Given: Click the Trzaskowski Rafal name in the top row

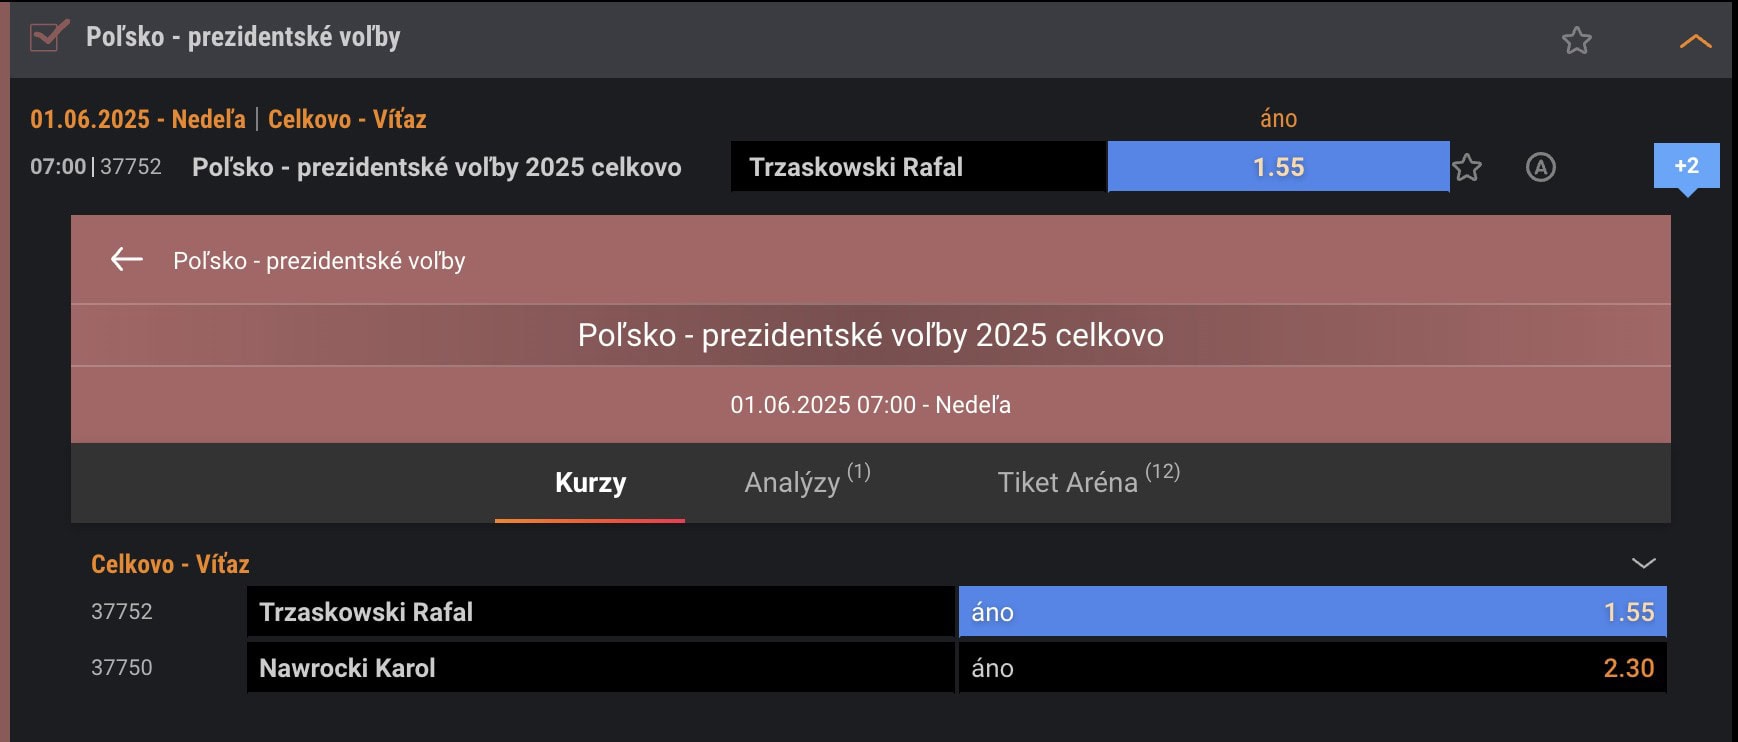Looking at the screenshot, I should 856,167.
